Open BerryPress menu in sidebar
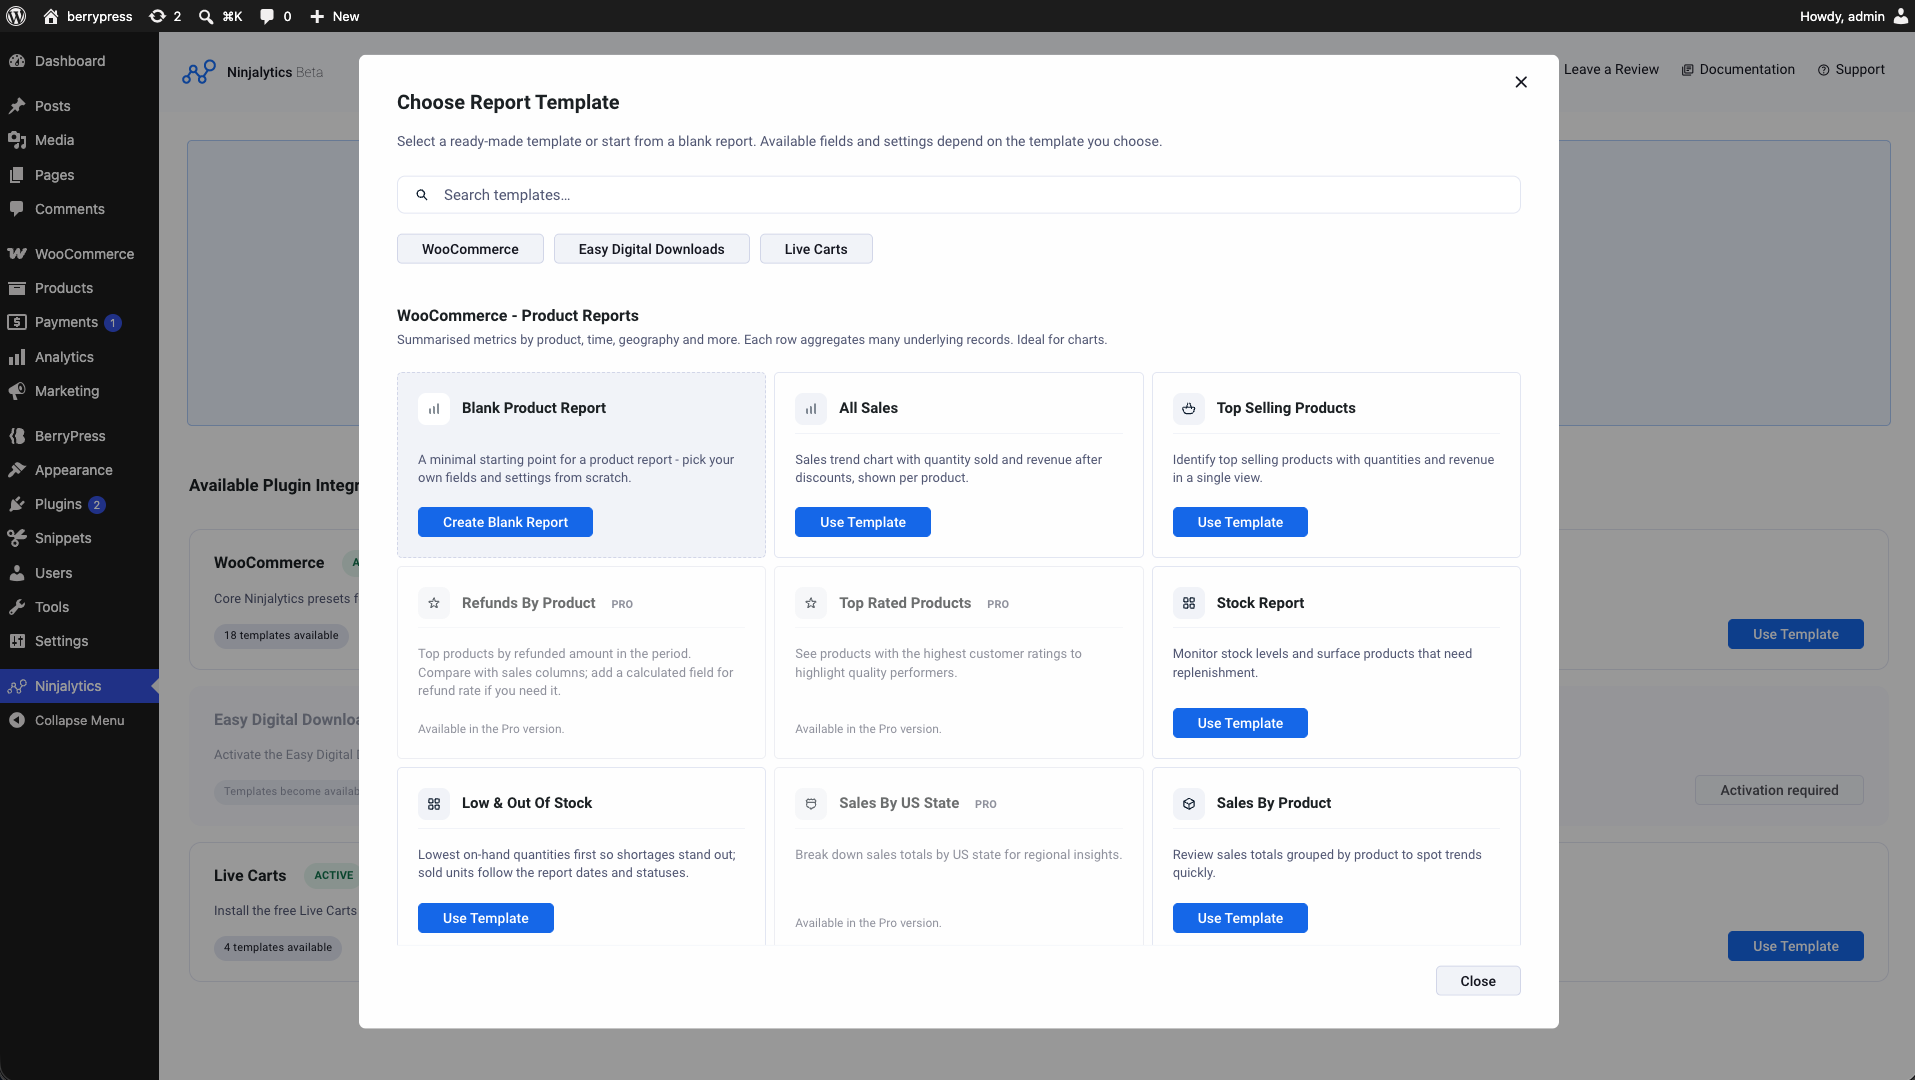Viewport: 1915px width, 1080px height. tap(79, 436)
